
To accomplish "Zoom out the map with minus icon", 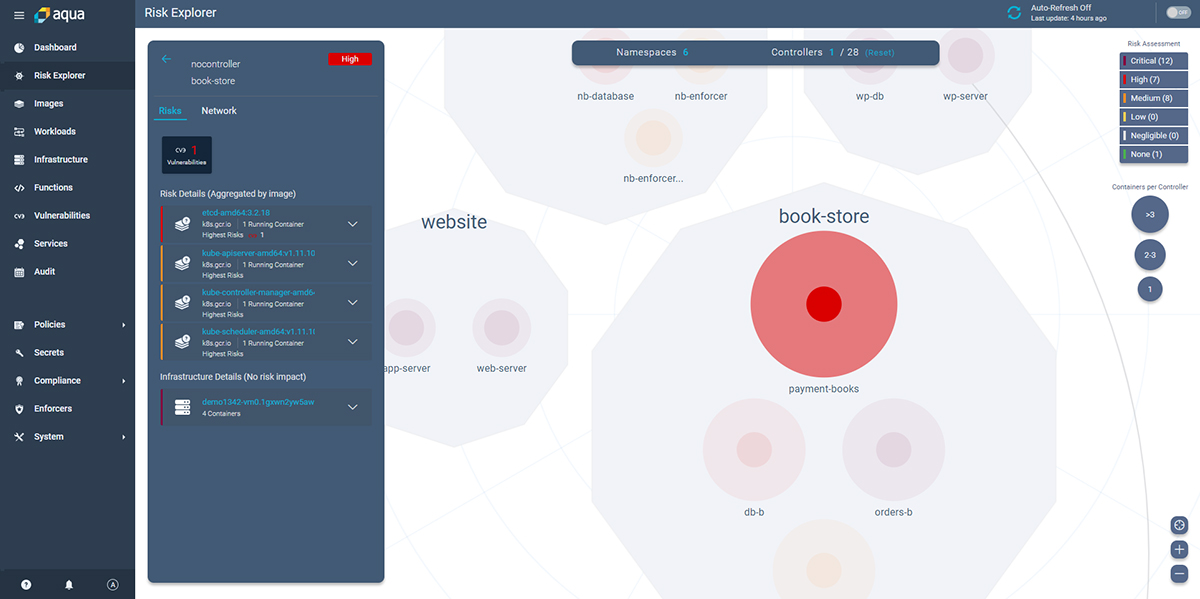I will tap(1179, 574).
